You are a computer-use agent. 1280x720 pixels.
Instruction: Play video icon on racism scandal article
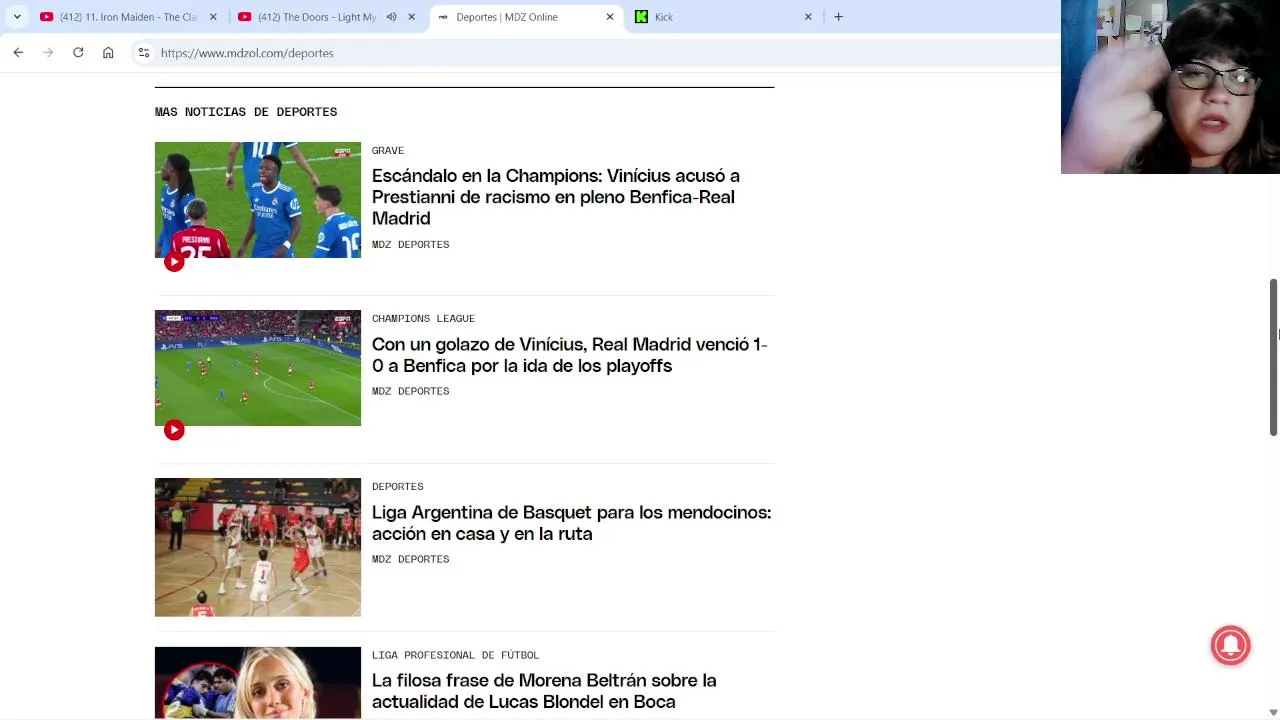click(x=174, y=262)
